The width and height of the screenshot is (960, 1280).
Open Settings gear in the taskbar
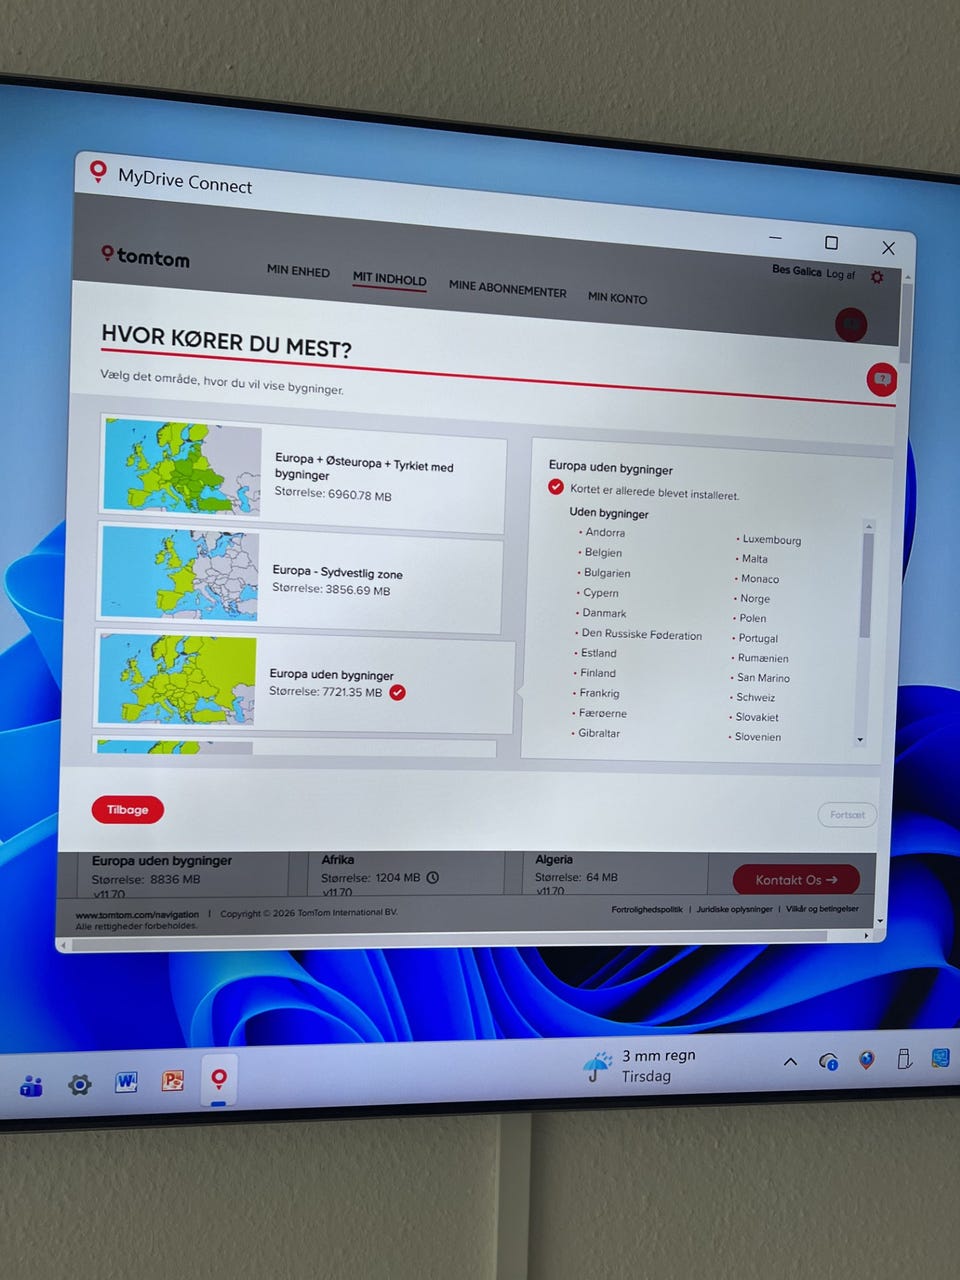[79, 1084]
